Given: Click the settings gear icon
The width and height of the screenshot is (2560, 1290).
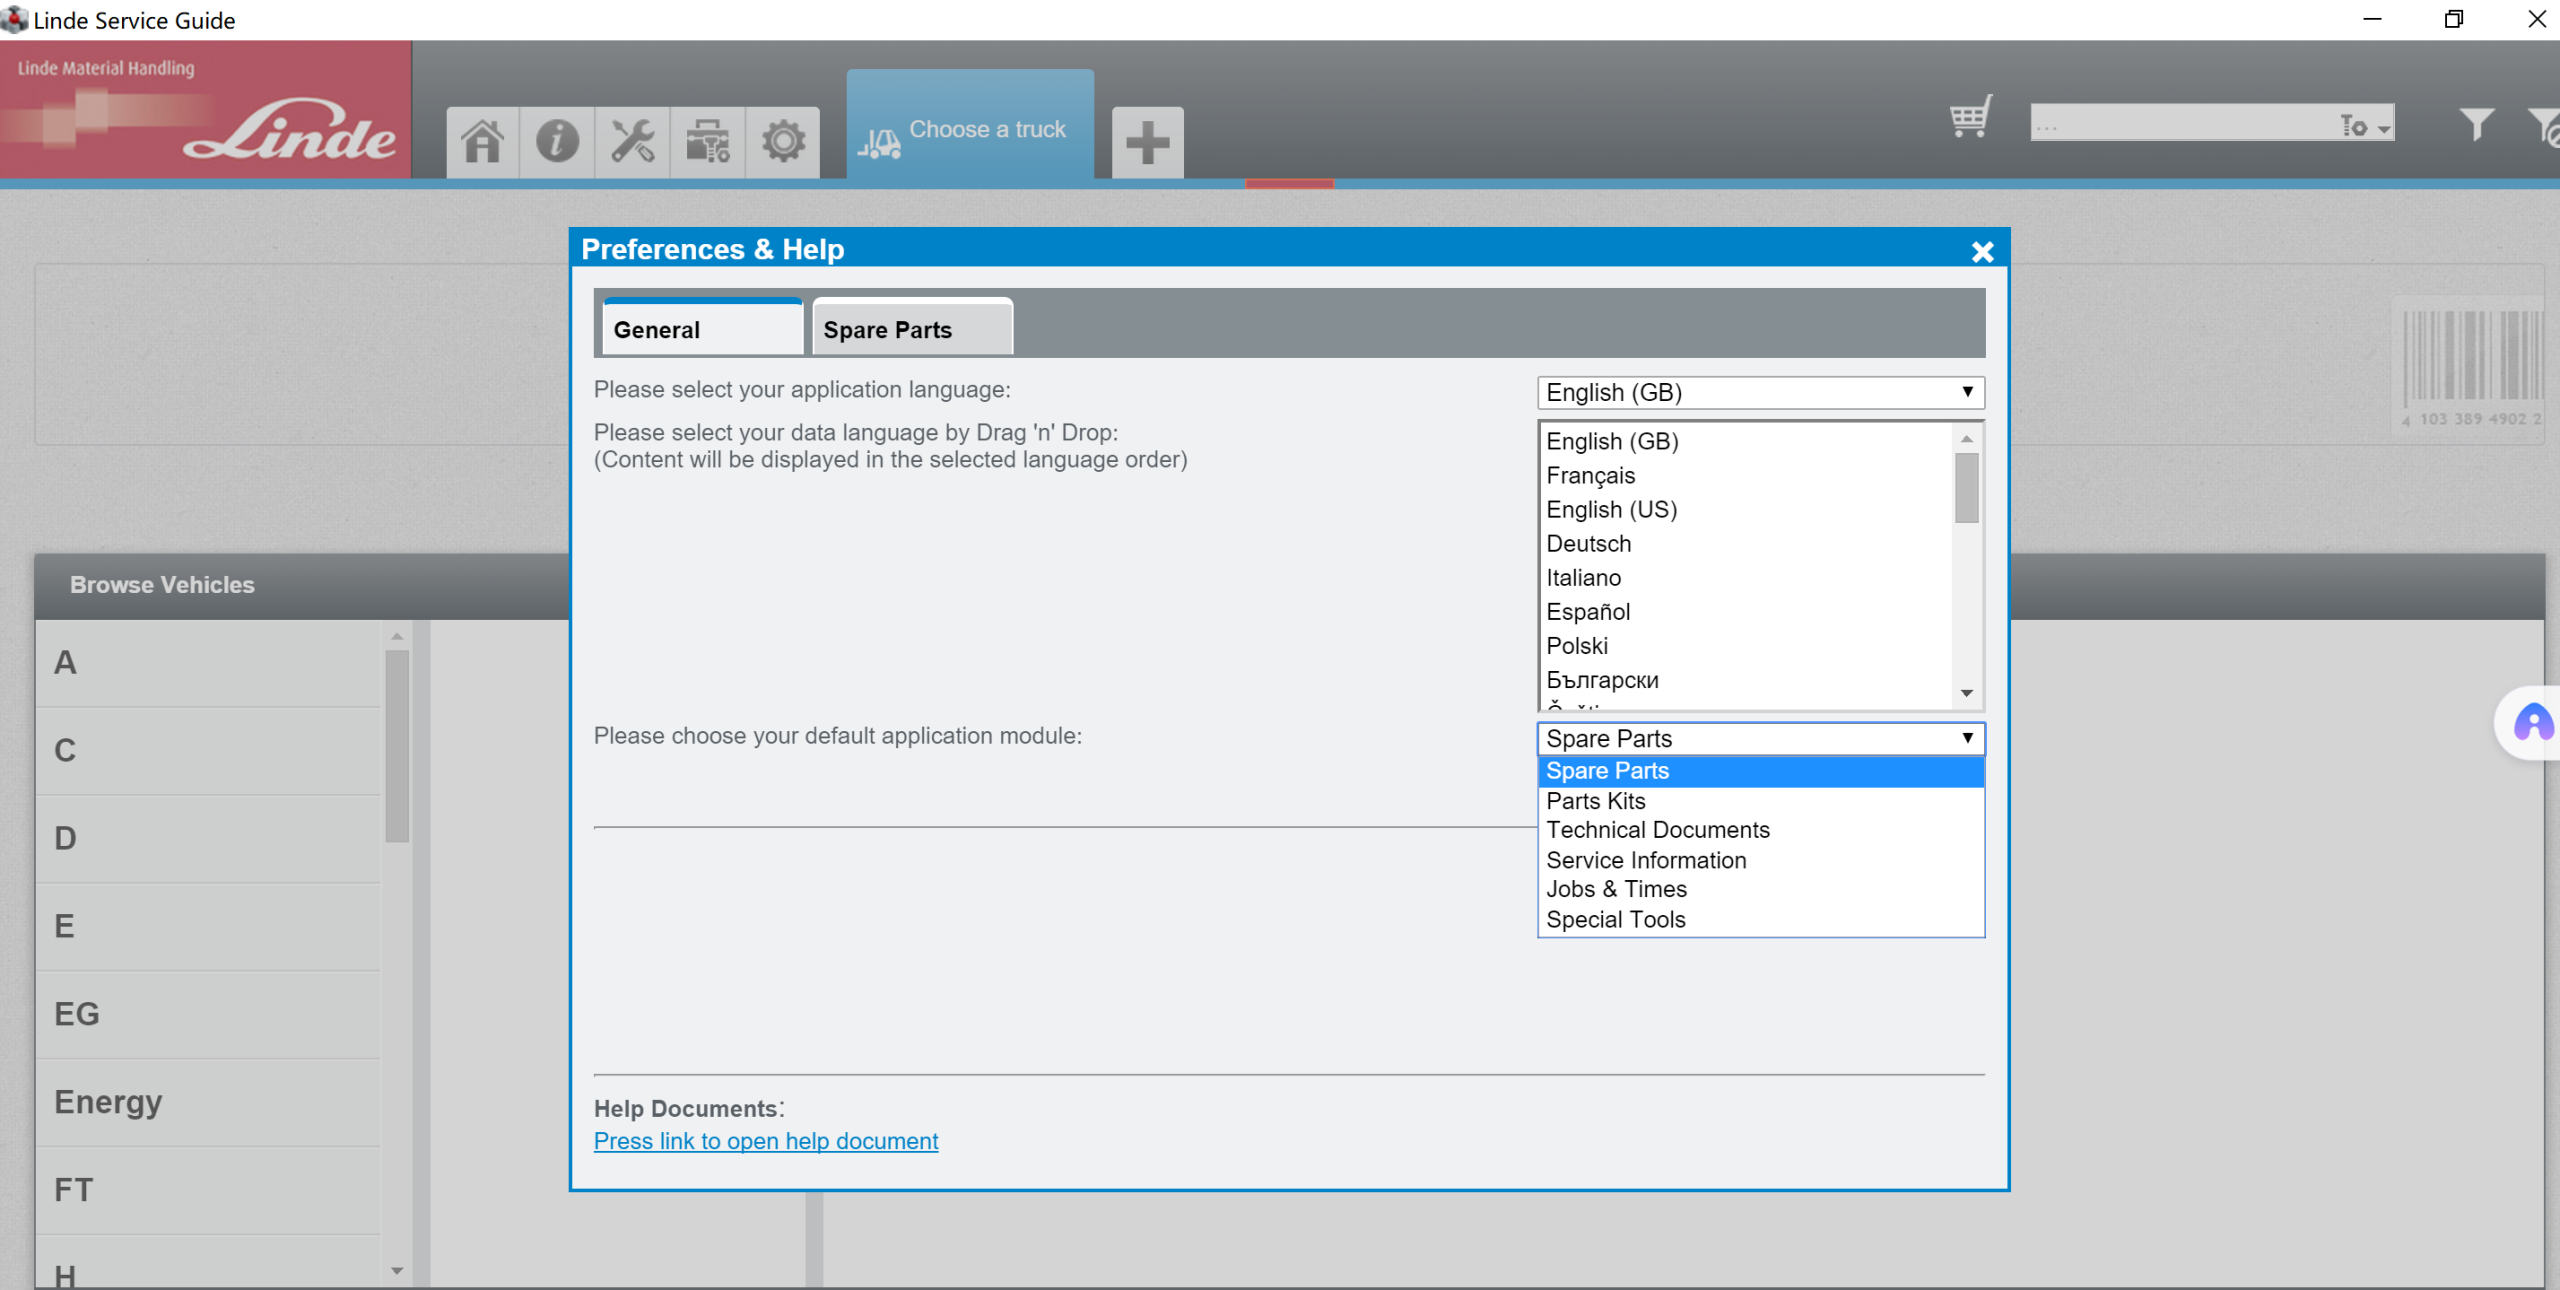Looking at the screenshot, I should click(783, 141).
